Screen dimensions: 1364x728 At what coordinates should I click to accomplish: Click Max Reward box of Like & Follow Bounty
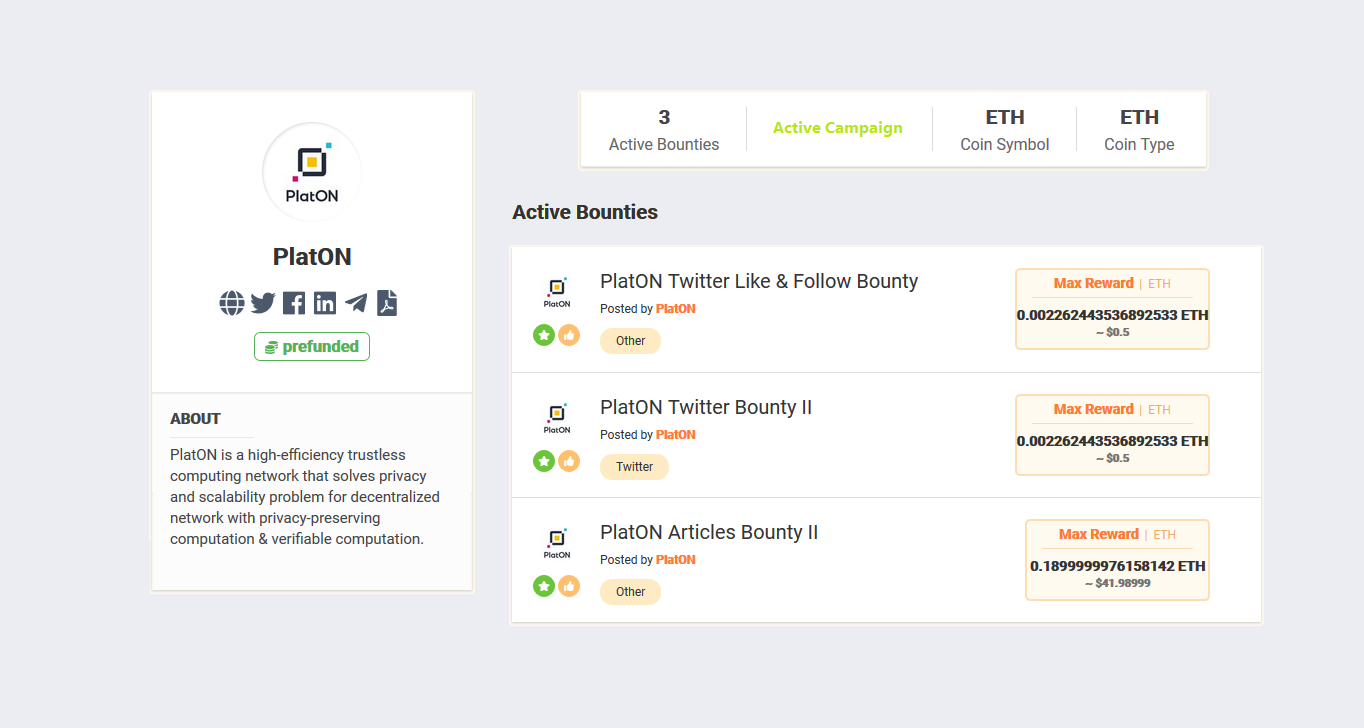point(1112,309)
